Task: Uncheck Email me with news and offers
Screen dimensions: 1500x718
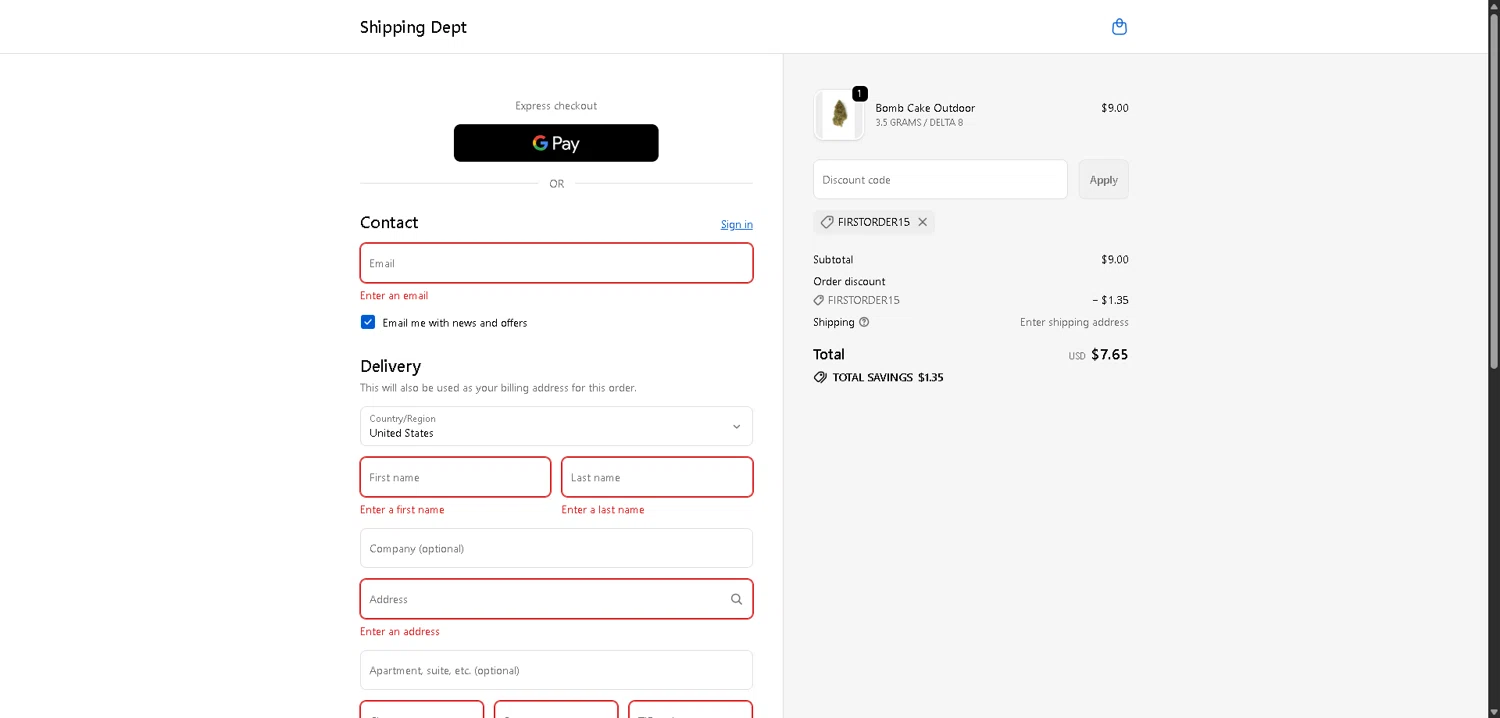Action: 368,322
